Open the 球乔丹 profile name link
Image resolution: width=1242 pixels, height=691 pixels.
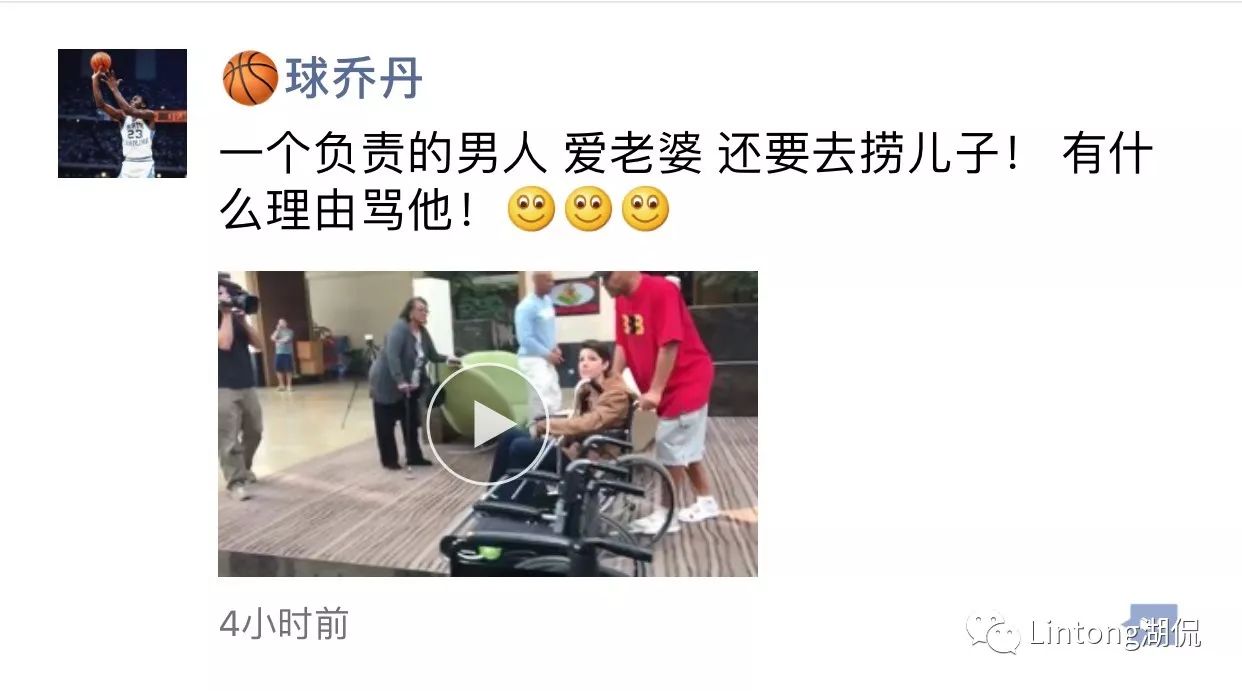pos(354,78)
